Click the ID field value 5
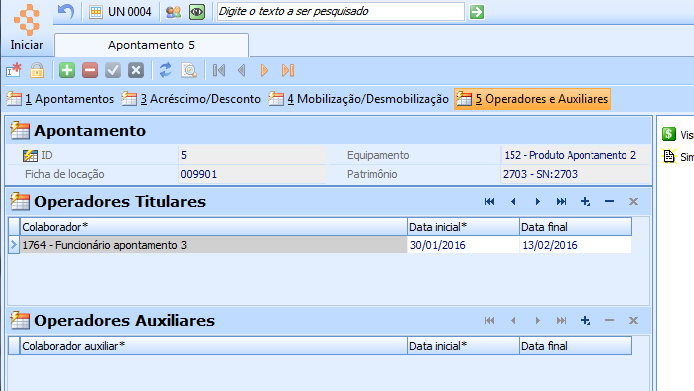Screen dimensions: 694x391 252,155
